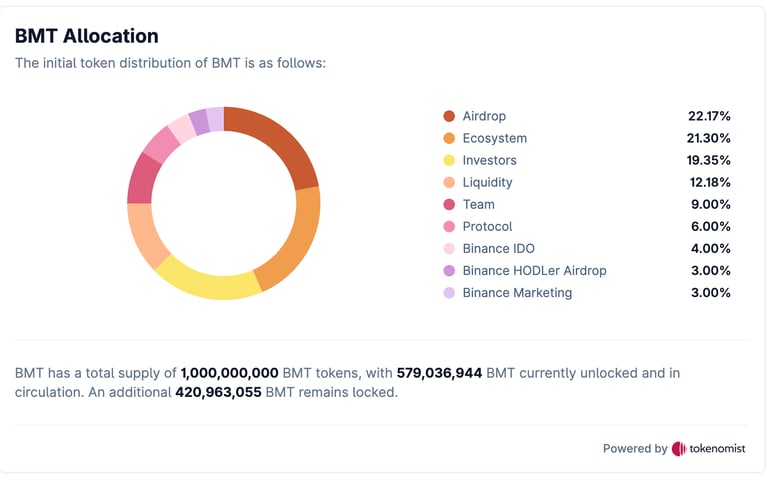Click the Ecosystem legend label
Screen dimensions: 768x478
point(494,138)
